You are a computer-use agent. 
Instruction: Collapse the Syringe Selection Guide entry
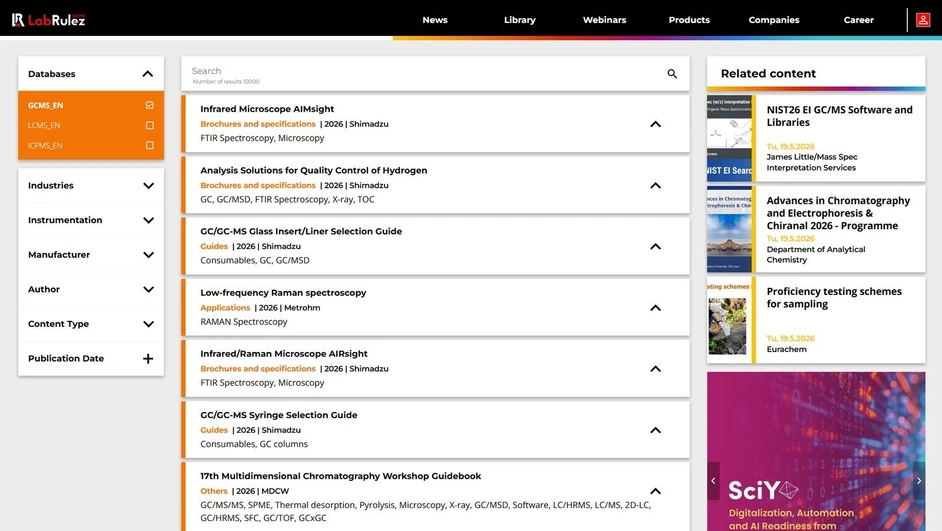coord(655,430)
